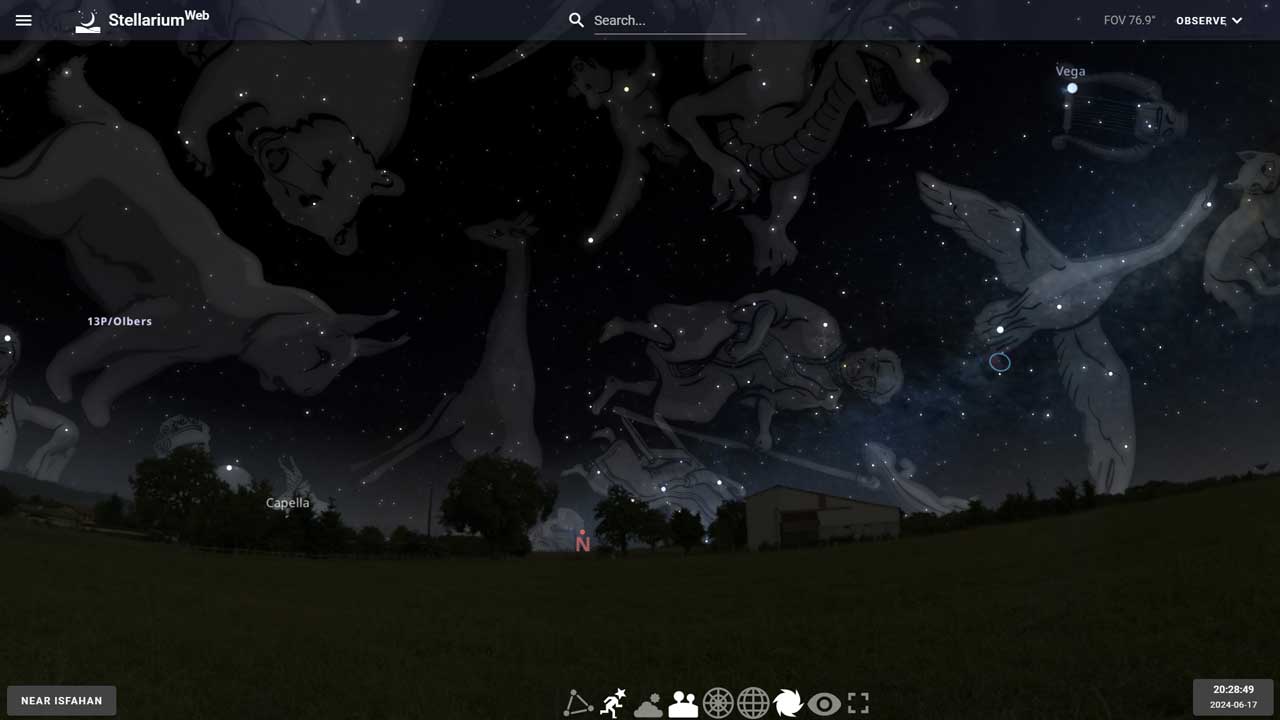
Task: Enable the azimuthal grid
Action: point(718,703)
